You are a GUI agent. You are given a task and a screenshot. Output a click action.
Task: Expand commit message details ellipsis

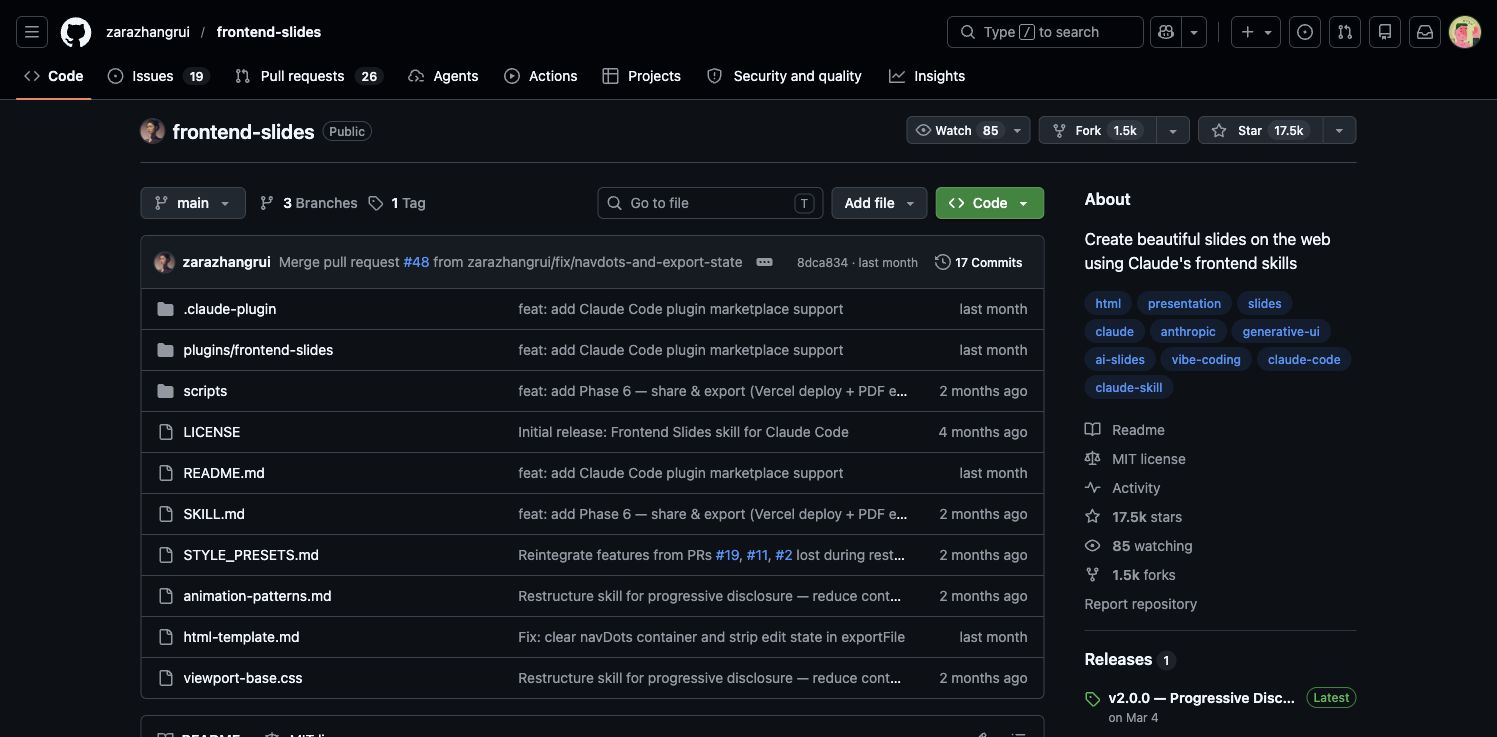(x=765, y=262)
